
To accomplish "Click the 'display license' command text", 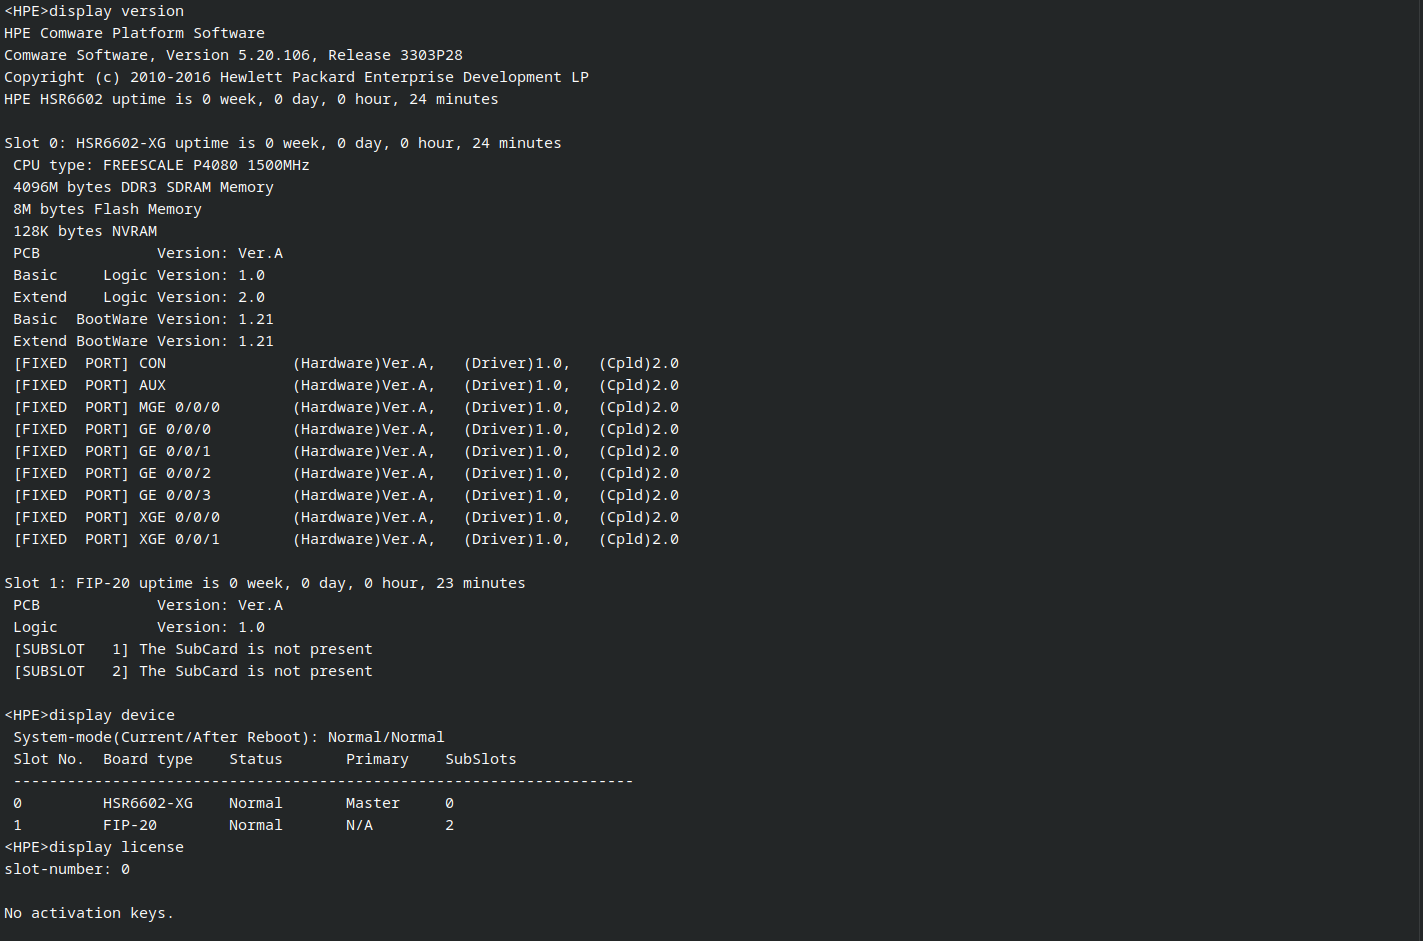I will click(x=116, y=847).
